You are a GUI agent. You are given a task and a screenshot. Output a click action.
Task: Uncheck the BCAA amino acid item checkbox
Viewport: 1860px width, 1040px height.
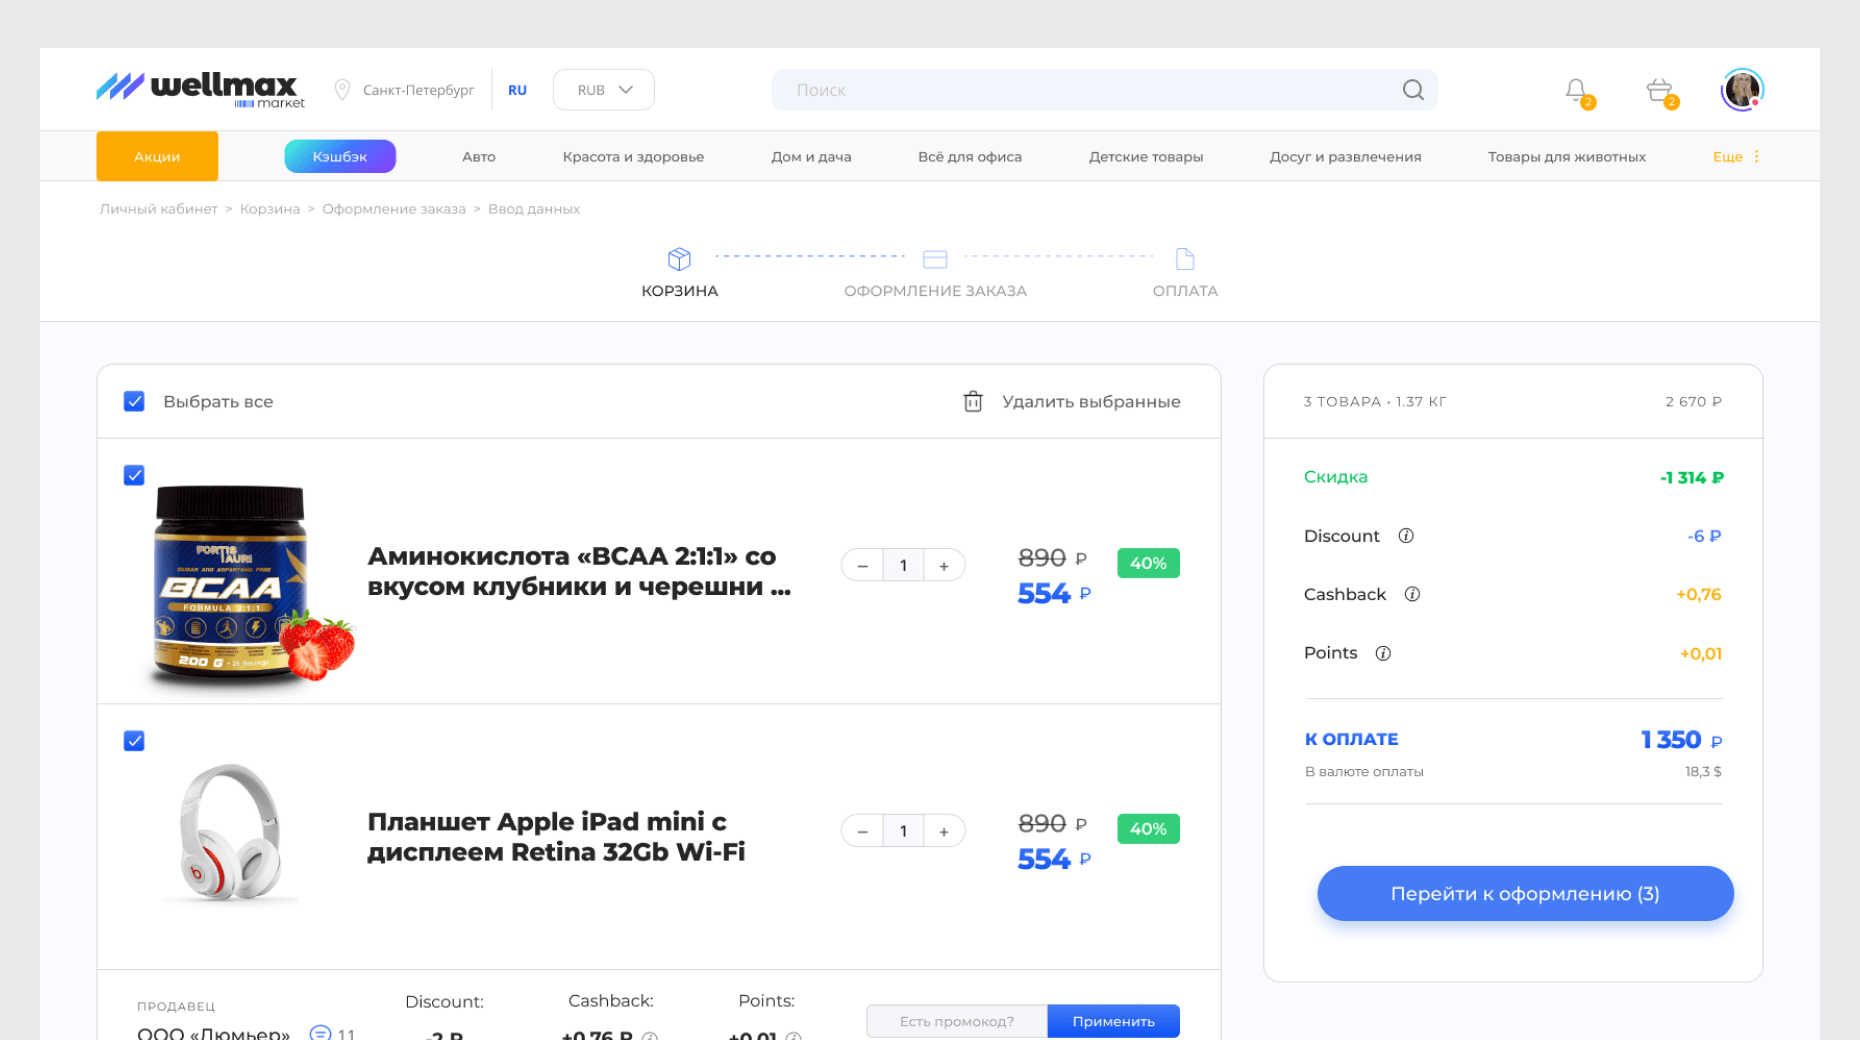(134, 475)
